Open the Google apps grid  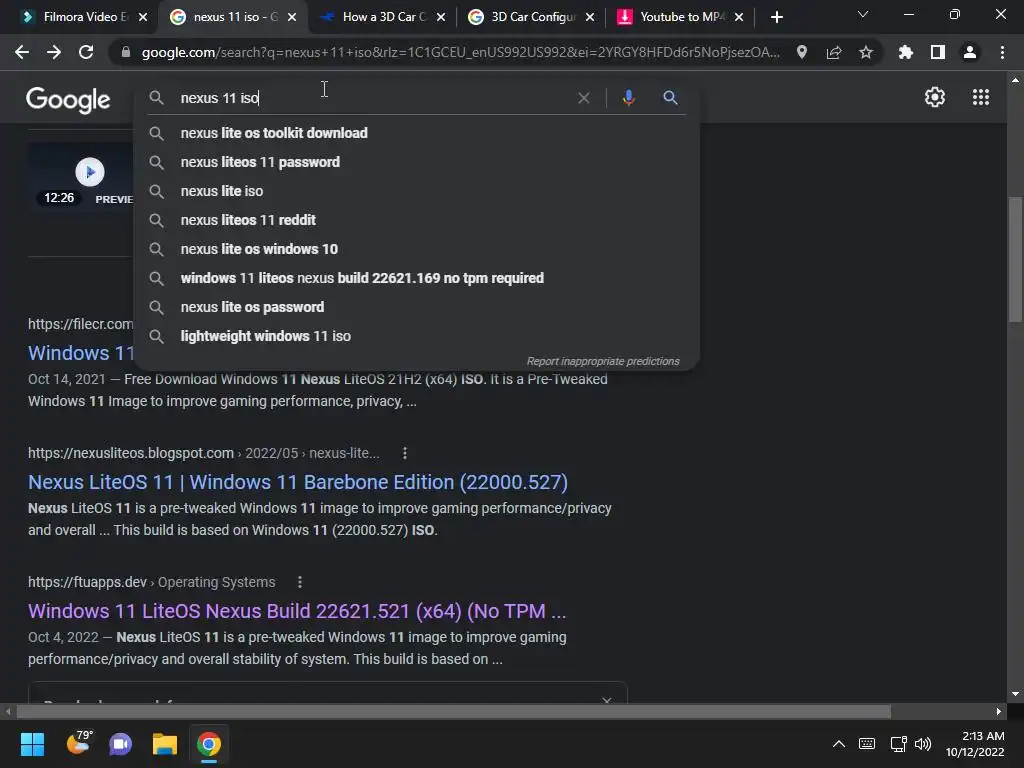tap(981, 97)
